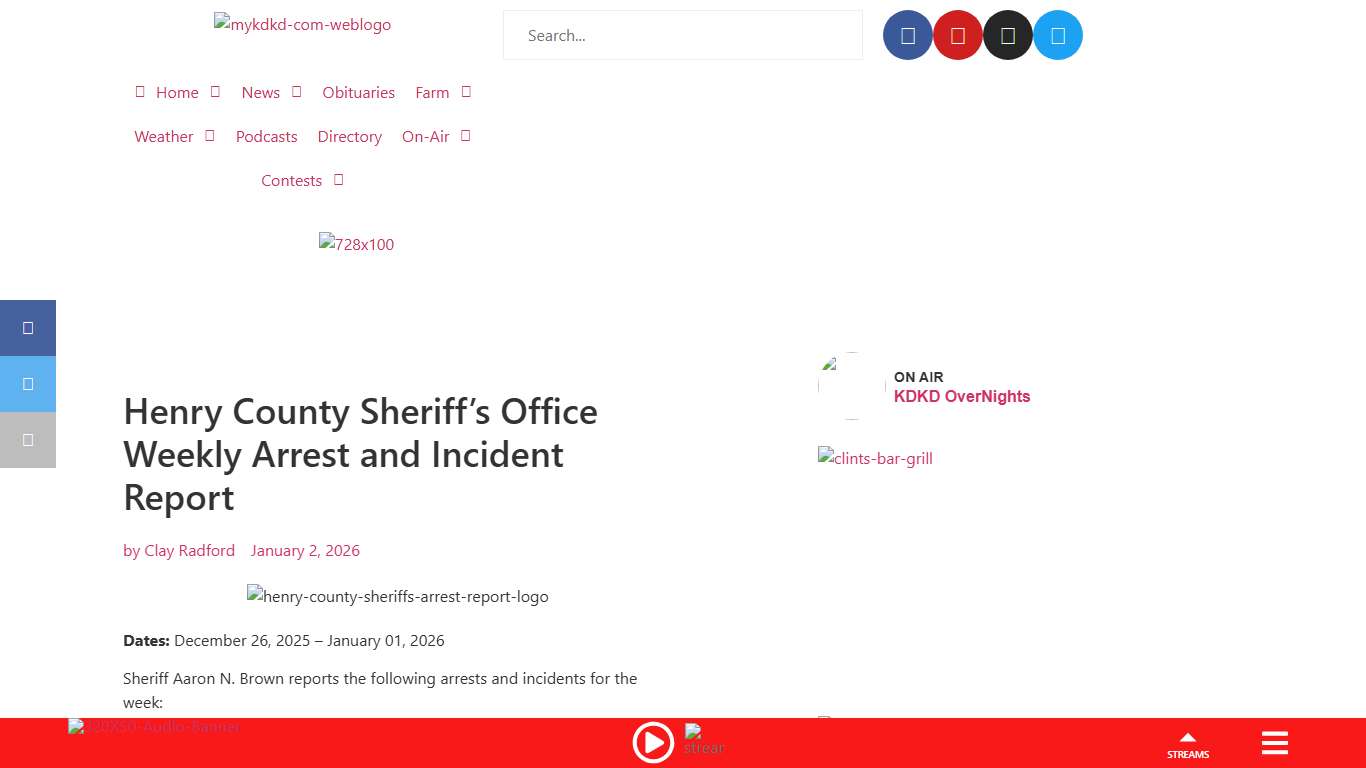This screenshot has height=768, width=1366.
Task: Expand the Weather dropdown menu
Action: [x=164, y=136]
